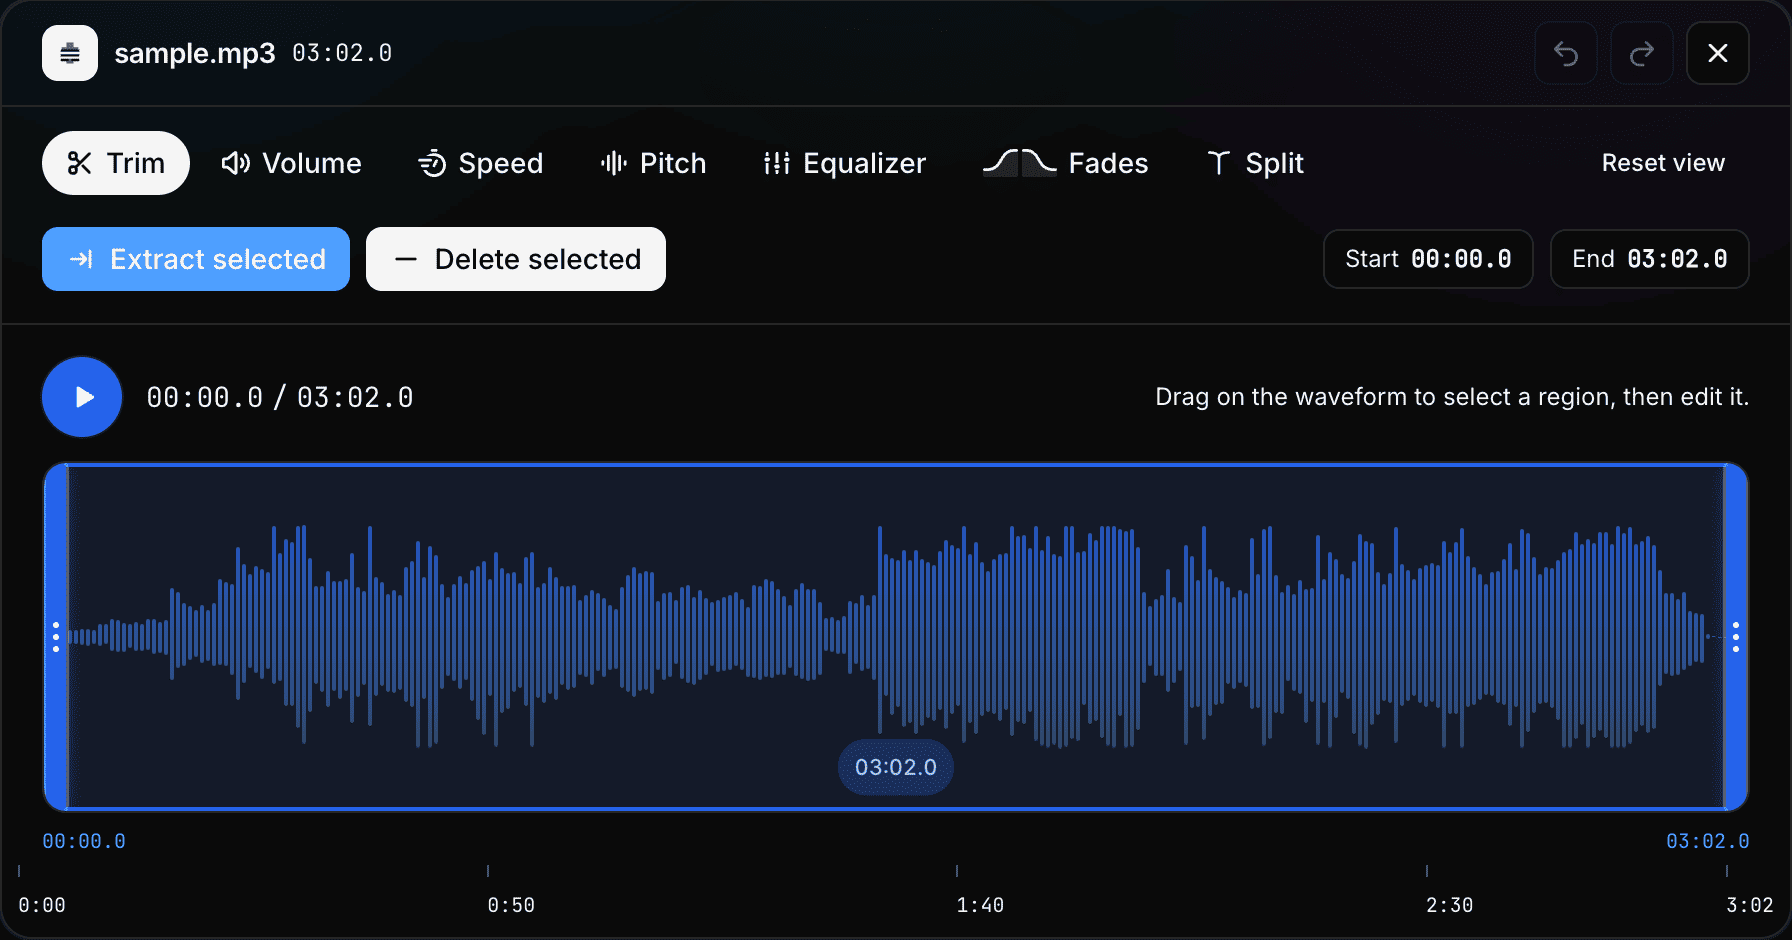Click Delete selected button

pyautogui.click(x=516, y=259)
